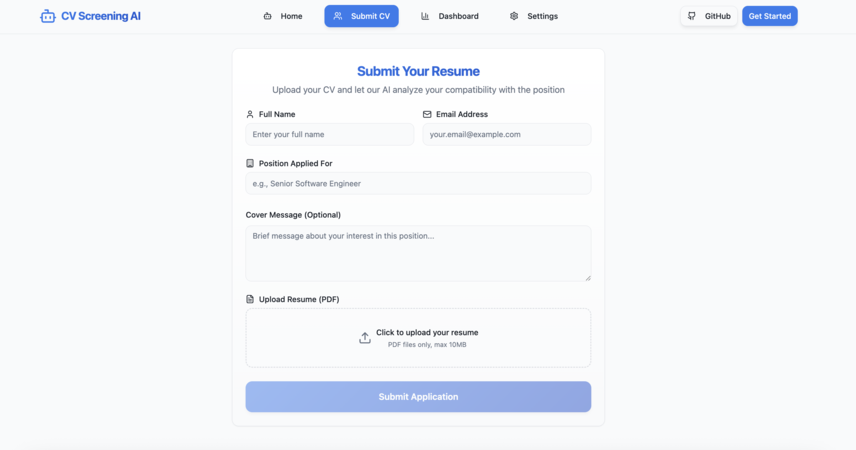The width and height of the screenshot is (856, 450).
Task: Go to the Settings nav item
Action: (x=534, y=16)
